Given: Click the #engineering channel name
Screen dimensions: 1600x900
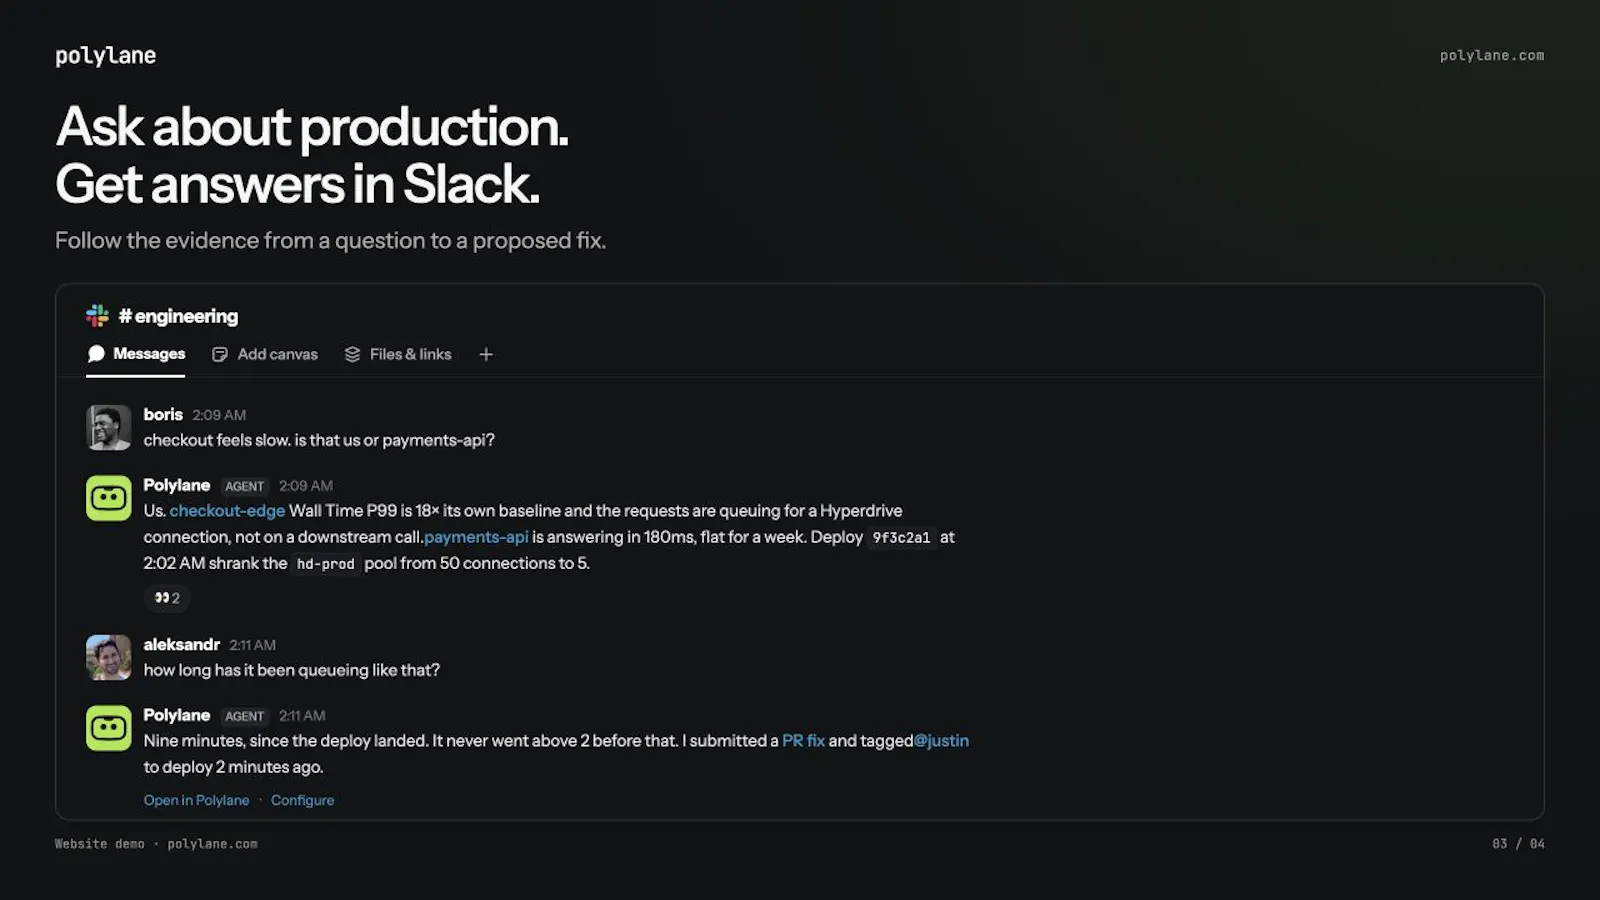Looking at the screenshot, I should pyautogui.click(x=178, y=316).
